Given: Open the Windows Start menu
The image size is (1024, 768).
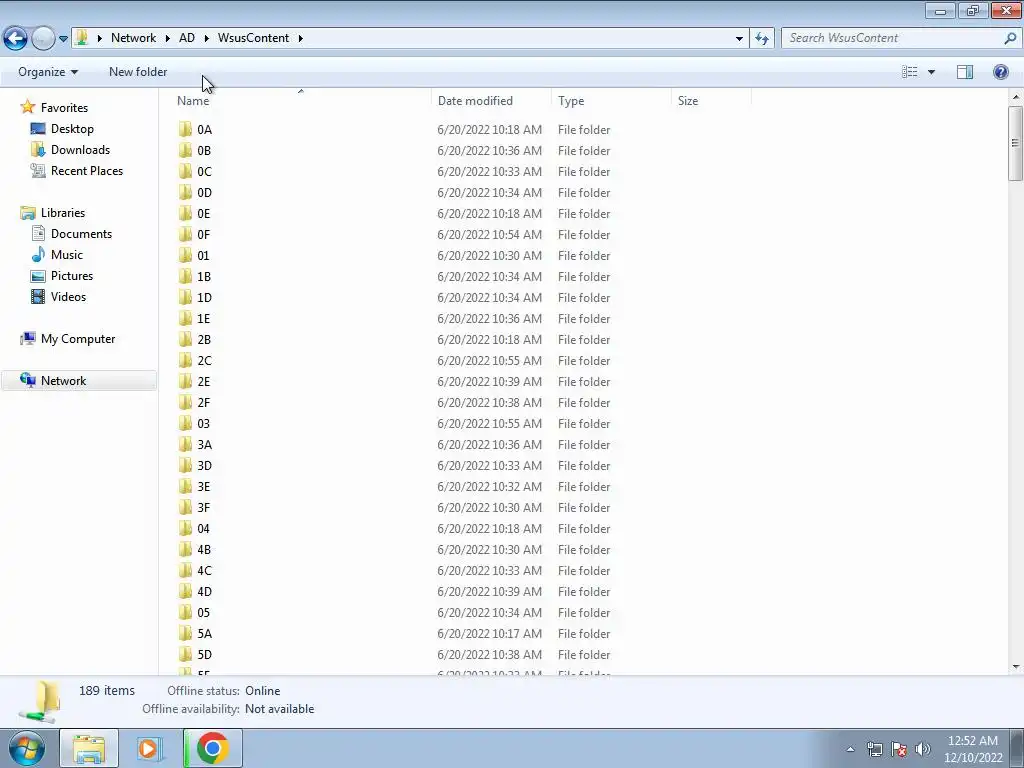Looking at the screenshot, I should [27, 748].
